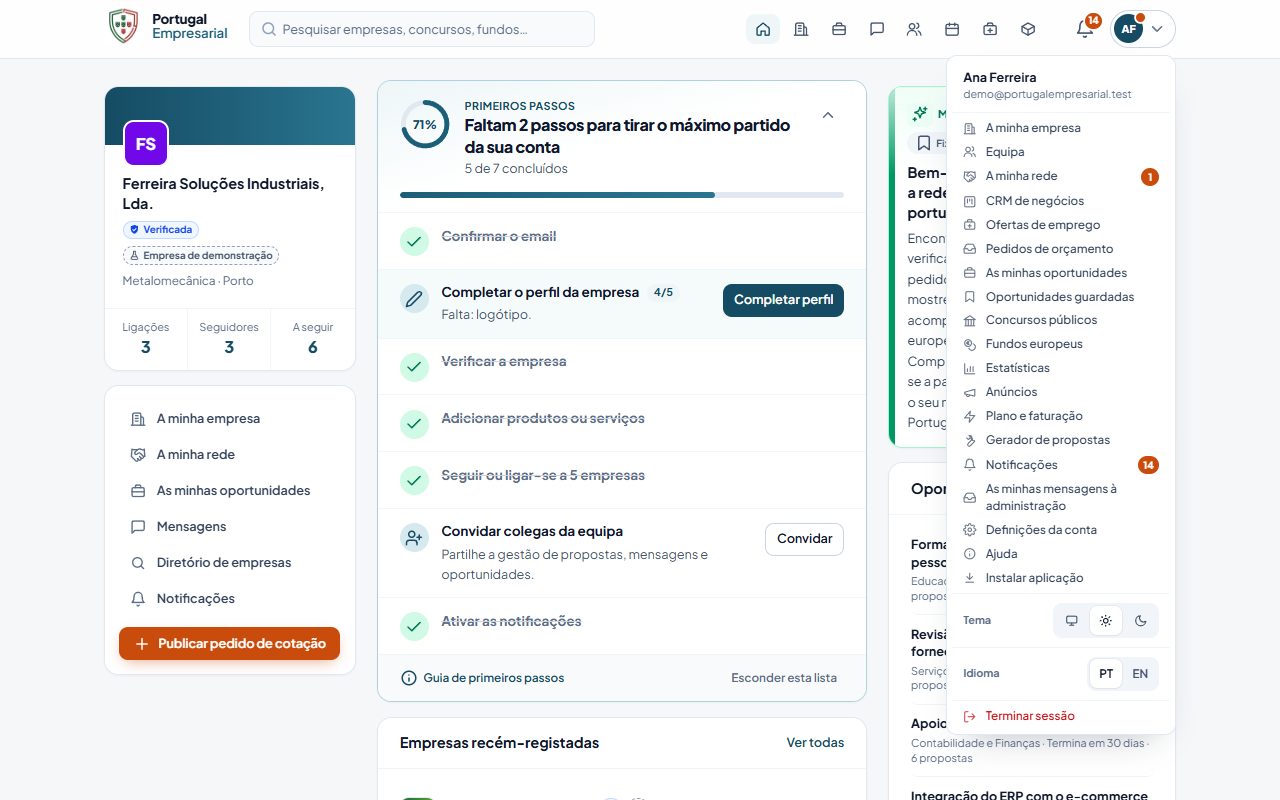
Task: Click the lightning icon beside Plano e faturação
Action: (969, 416)
